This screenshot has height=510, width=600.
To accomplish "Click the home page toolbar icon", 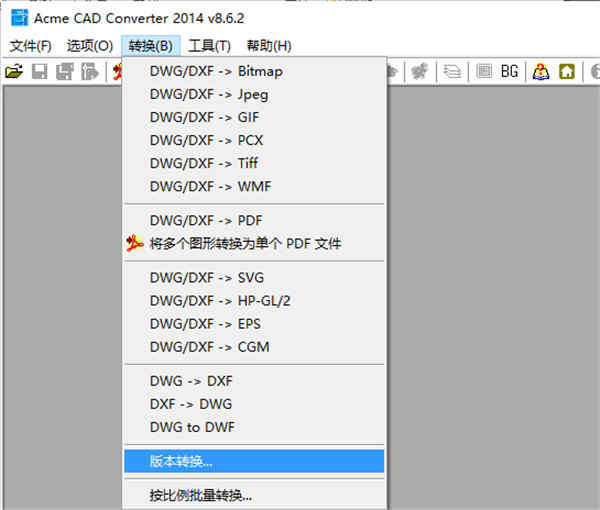I will 567,72.
